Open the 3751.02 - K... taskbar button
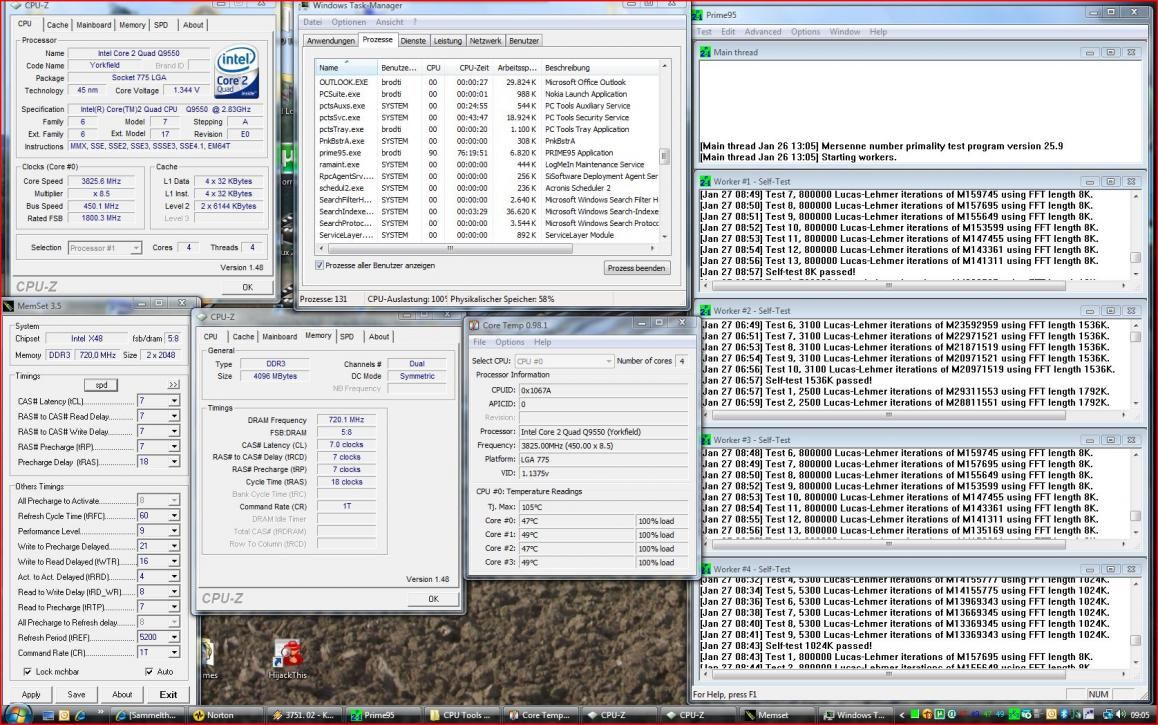This screenshot has width=1158, height=725. pyautogui.click(x=304, y=715)
